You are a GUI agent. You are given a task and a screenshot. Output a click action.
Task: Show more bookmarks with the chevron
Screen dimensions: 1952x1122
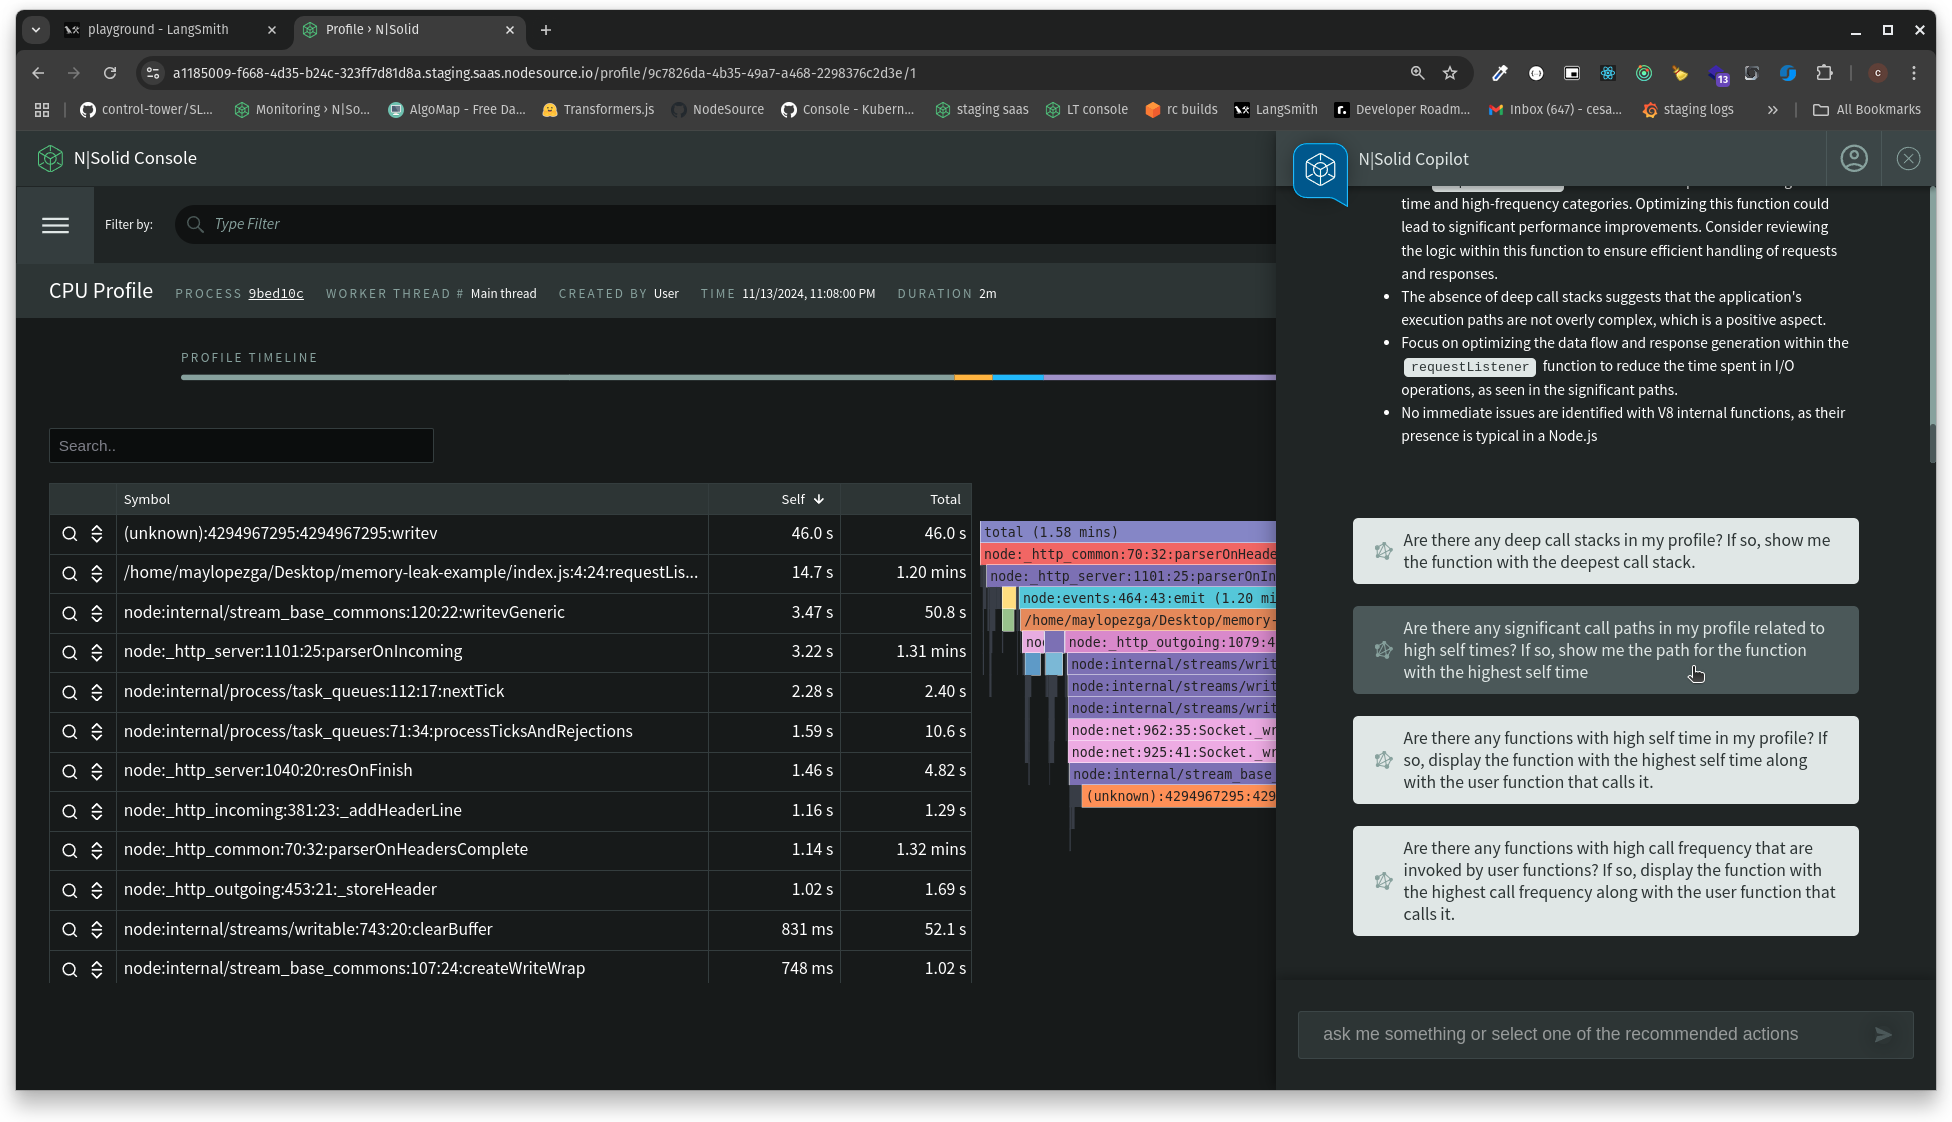pos(1772,110)
